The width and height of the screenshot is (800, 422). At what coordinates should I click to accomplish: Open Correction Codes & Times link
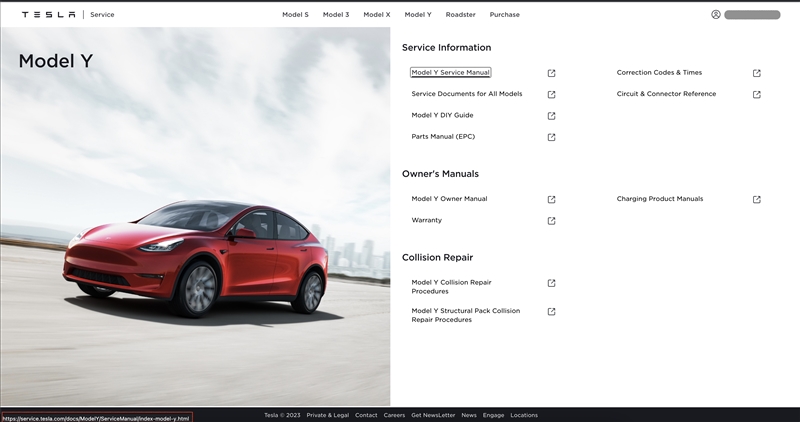tap(659, 72)
